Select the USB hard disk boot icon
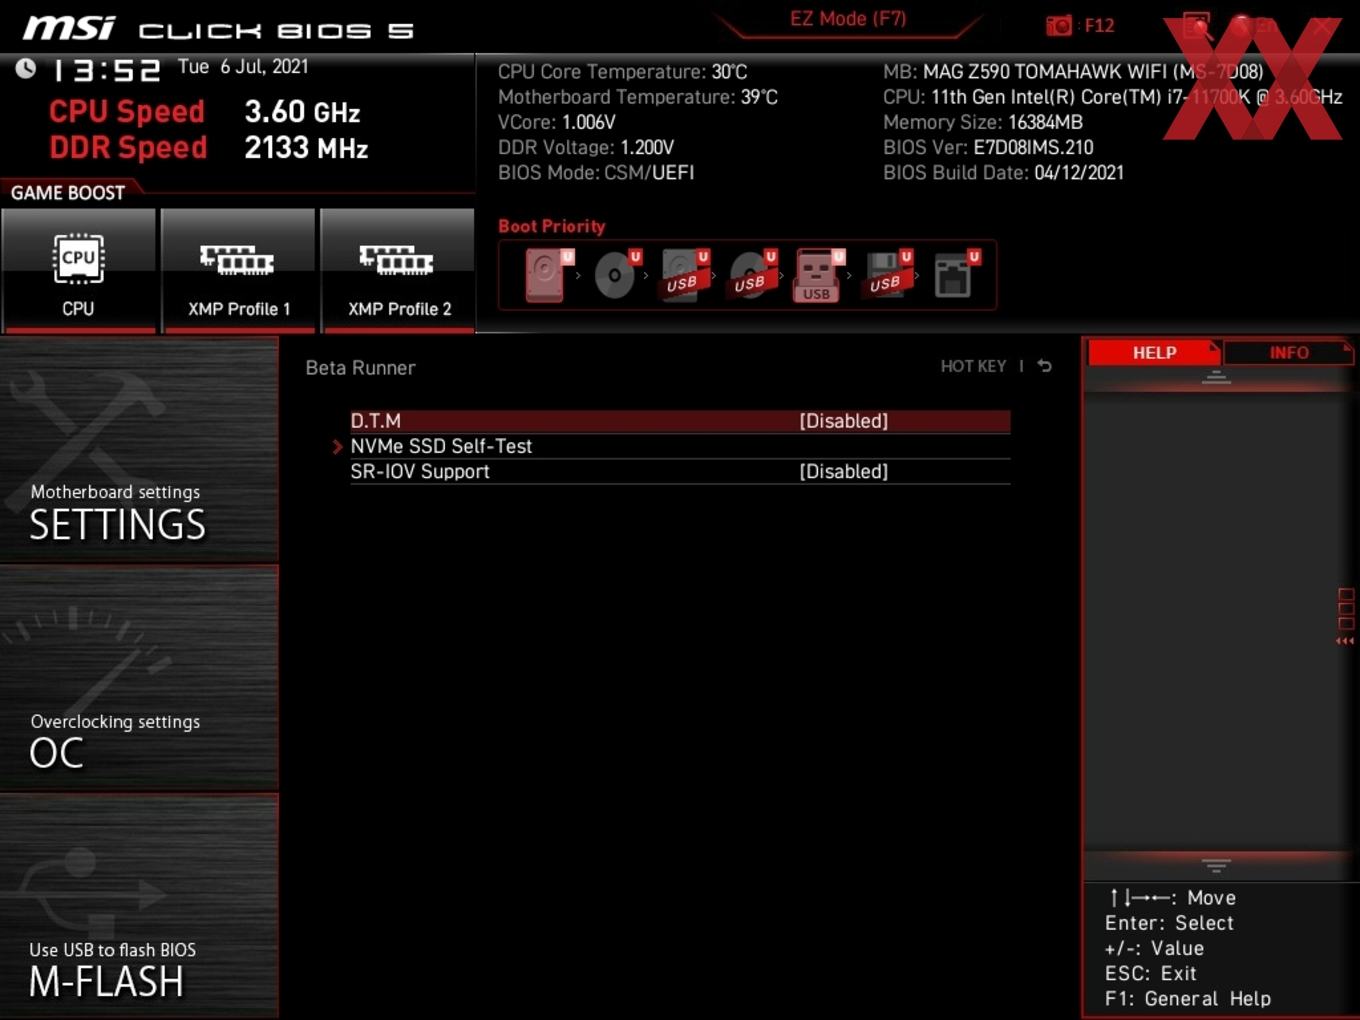Image resolution: width=1360 pixels, height=1020 pixels. click(685, 275)
